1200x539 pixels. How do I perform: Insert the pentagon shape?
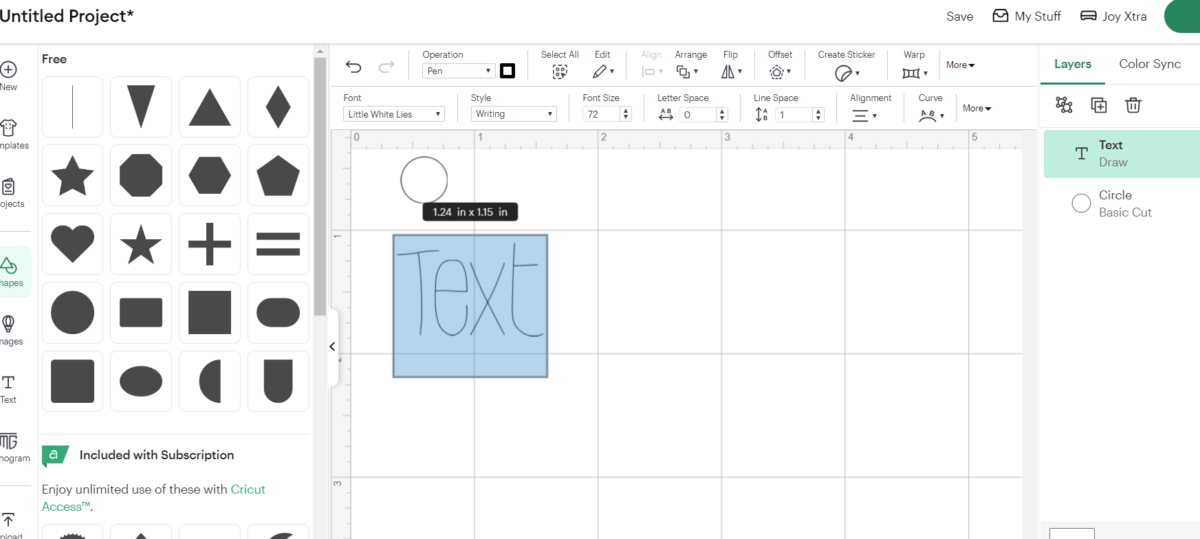278,176
